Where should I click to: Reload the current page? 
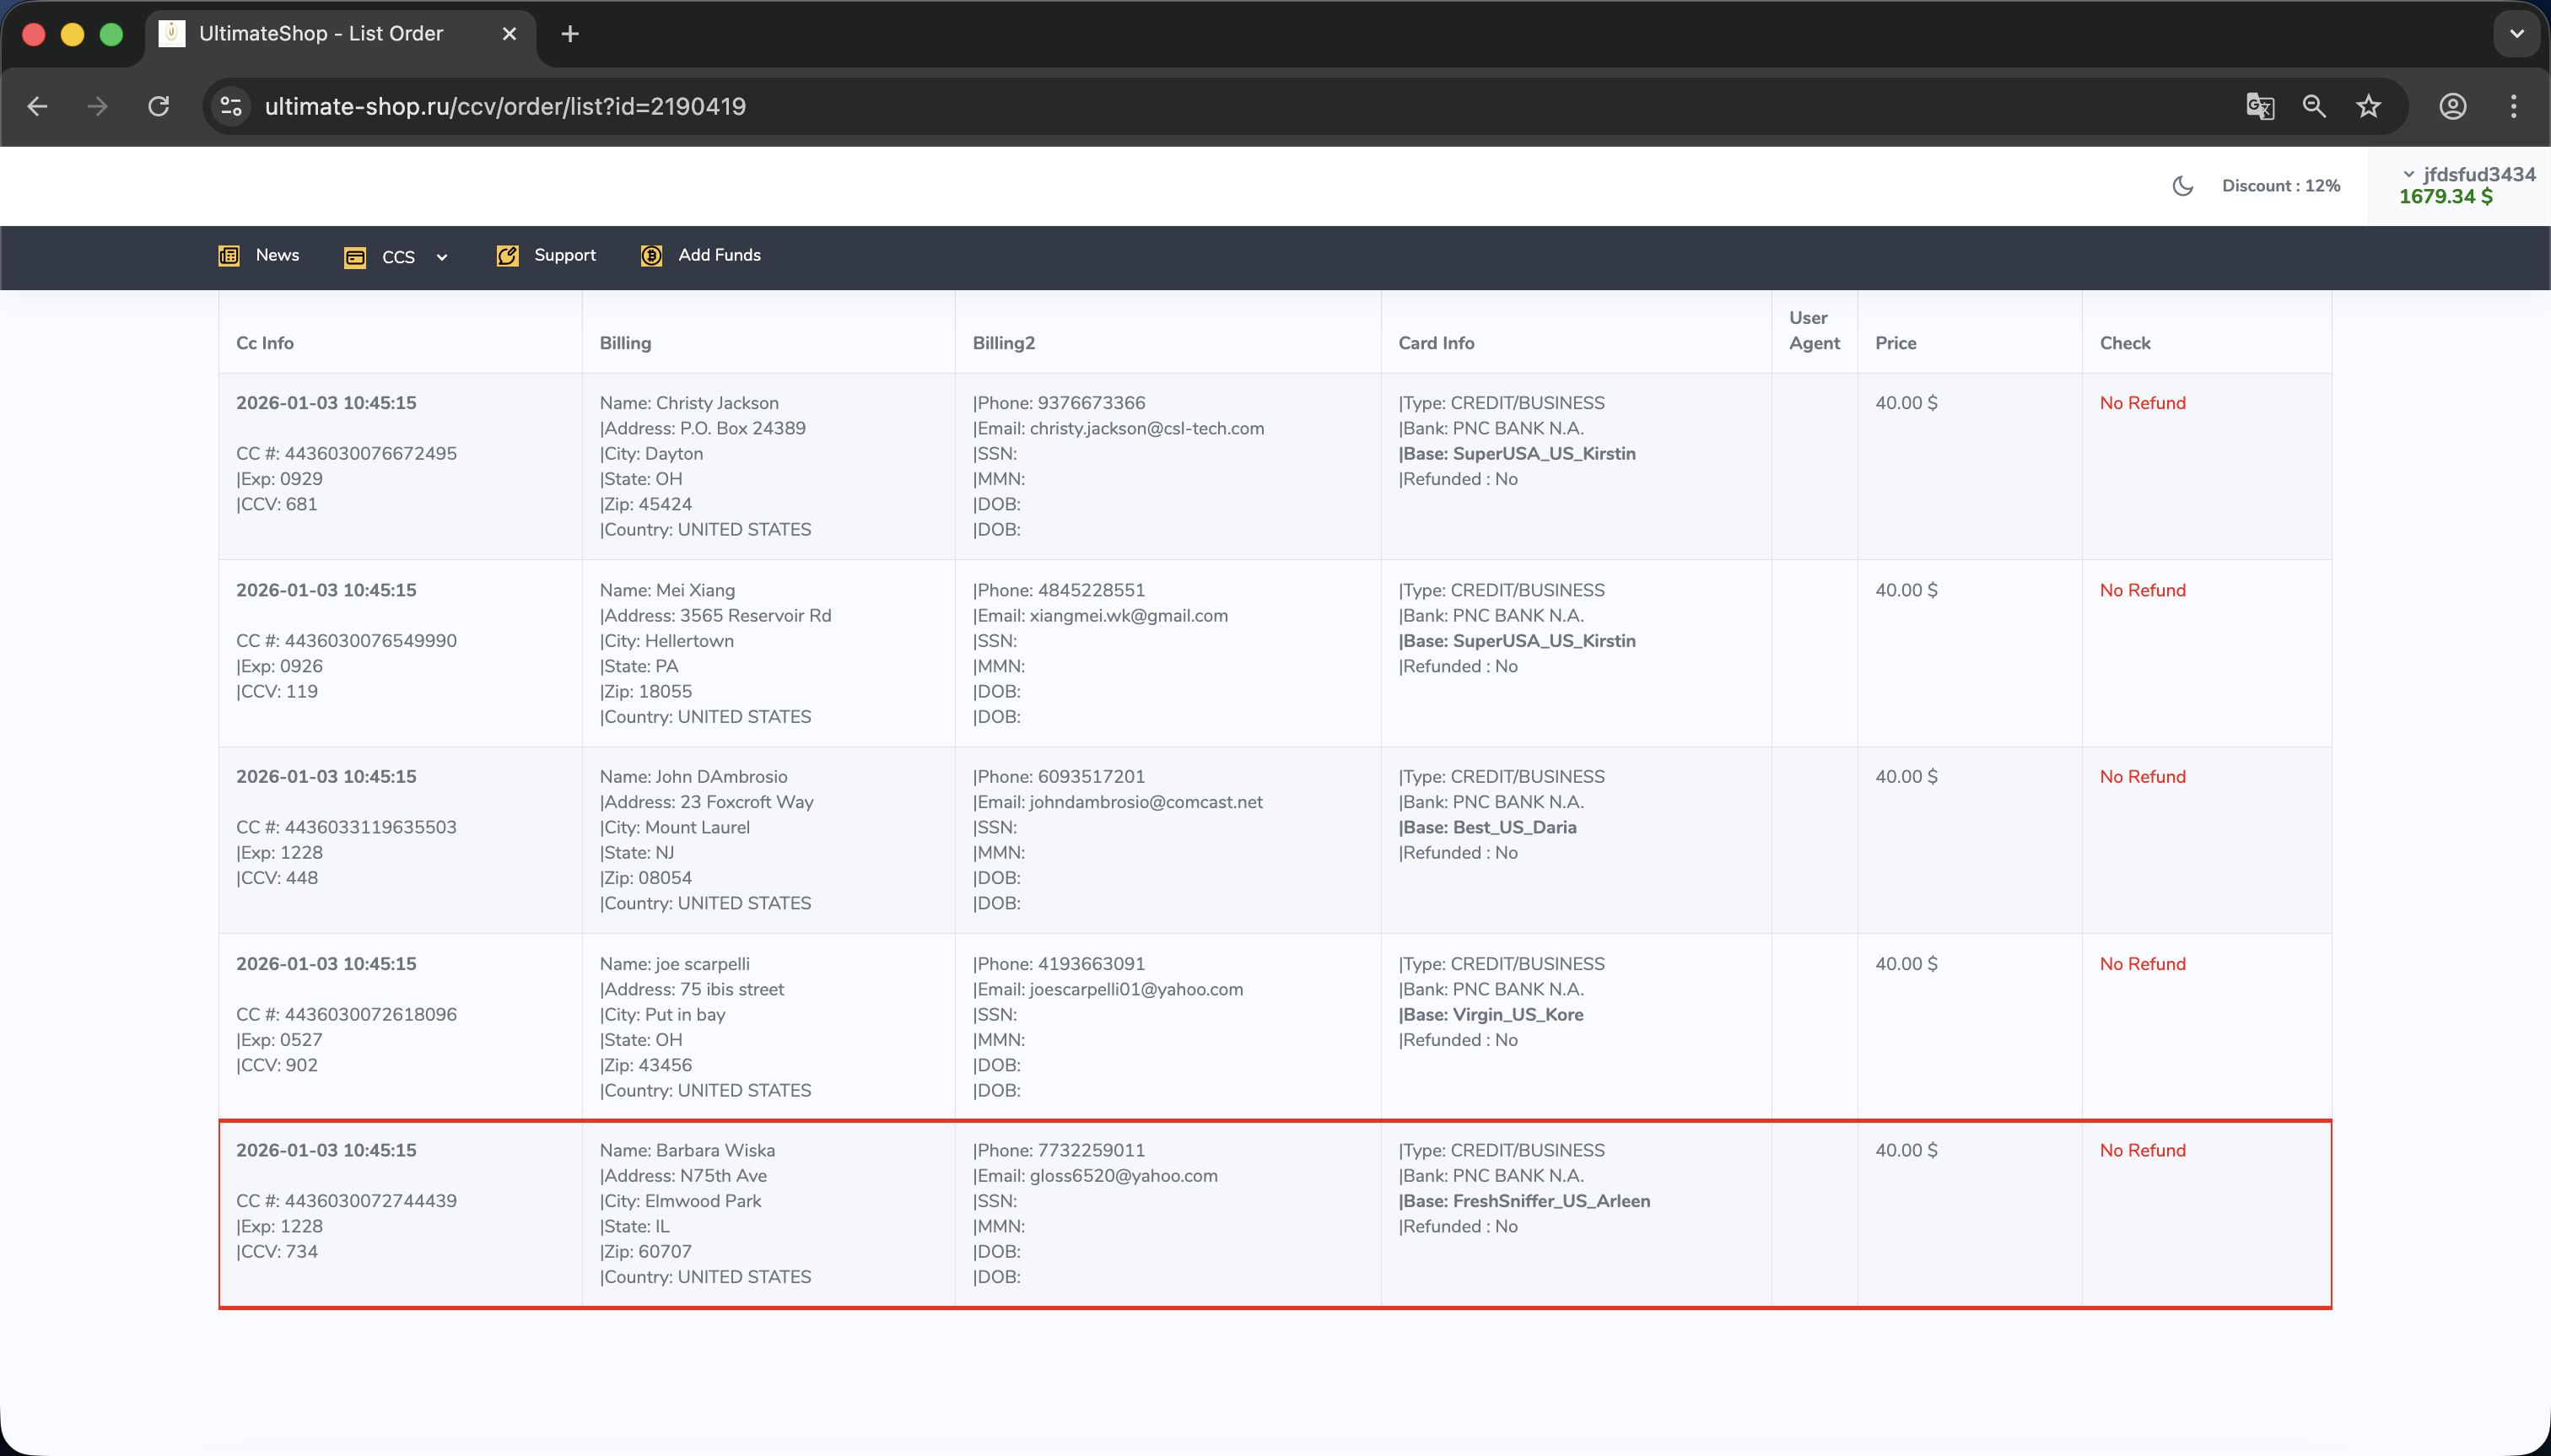coord(159,106)
